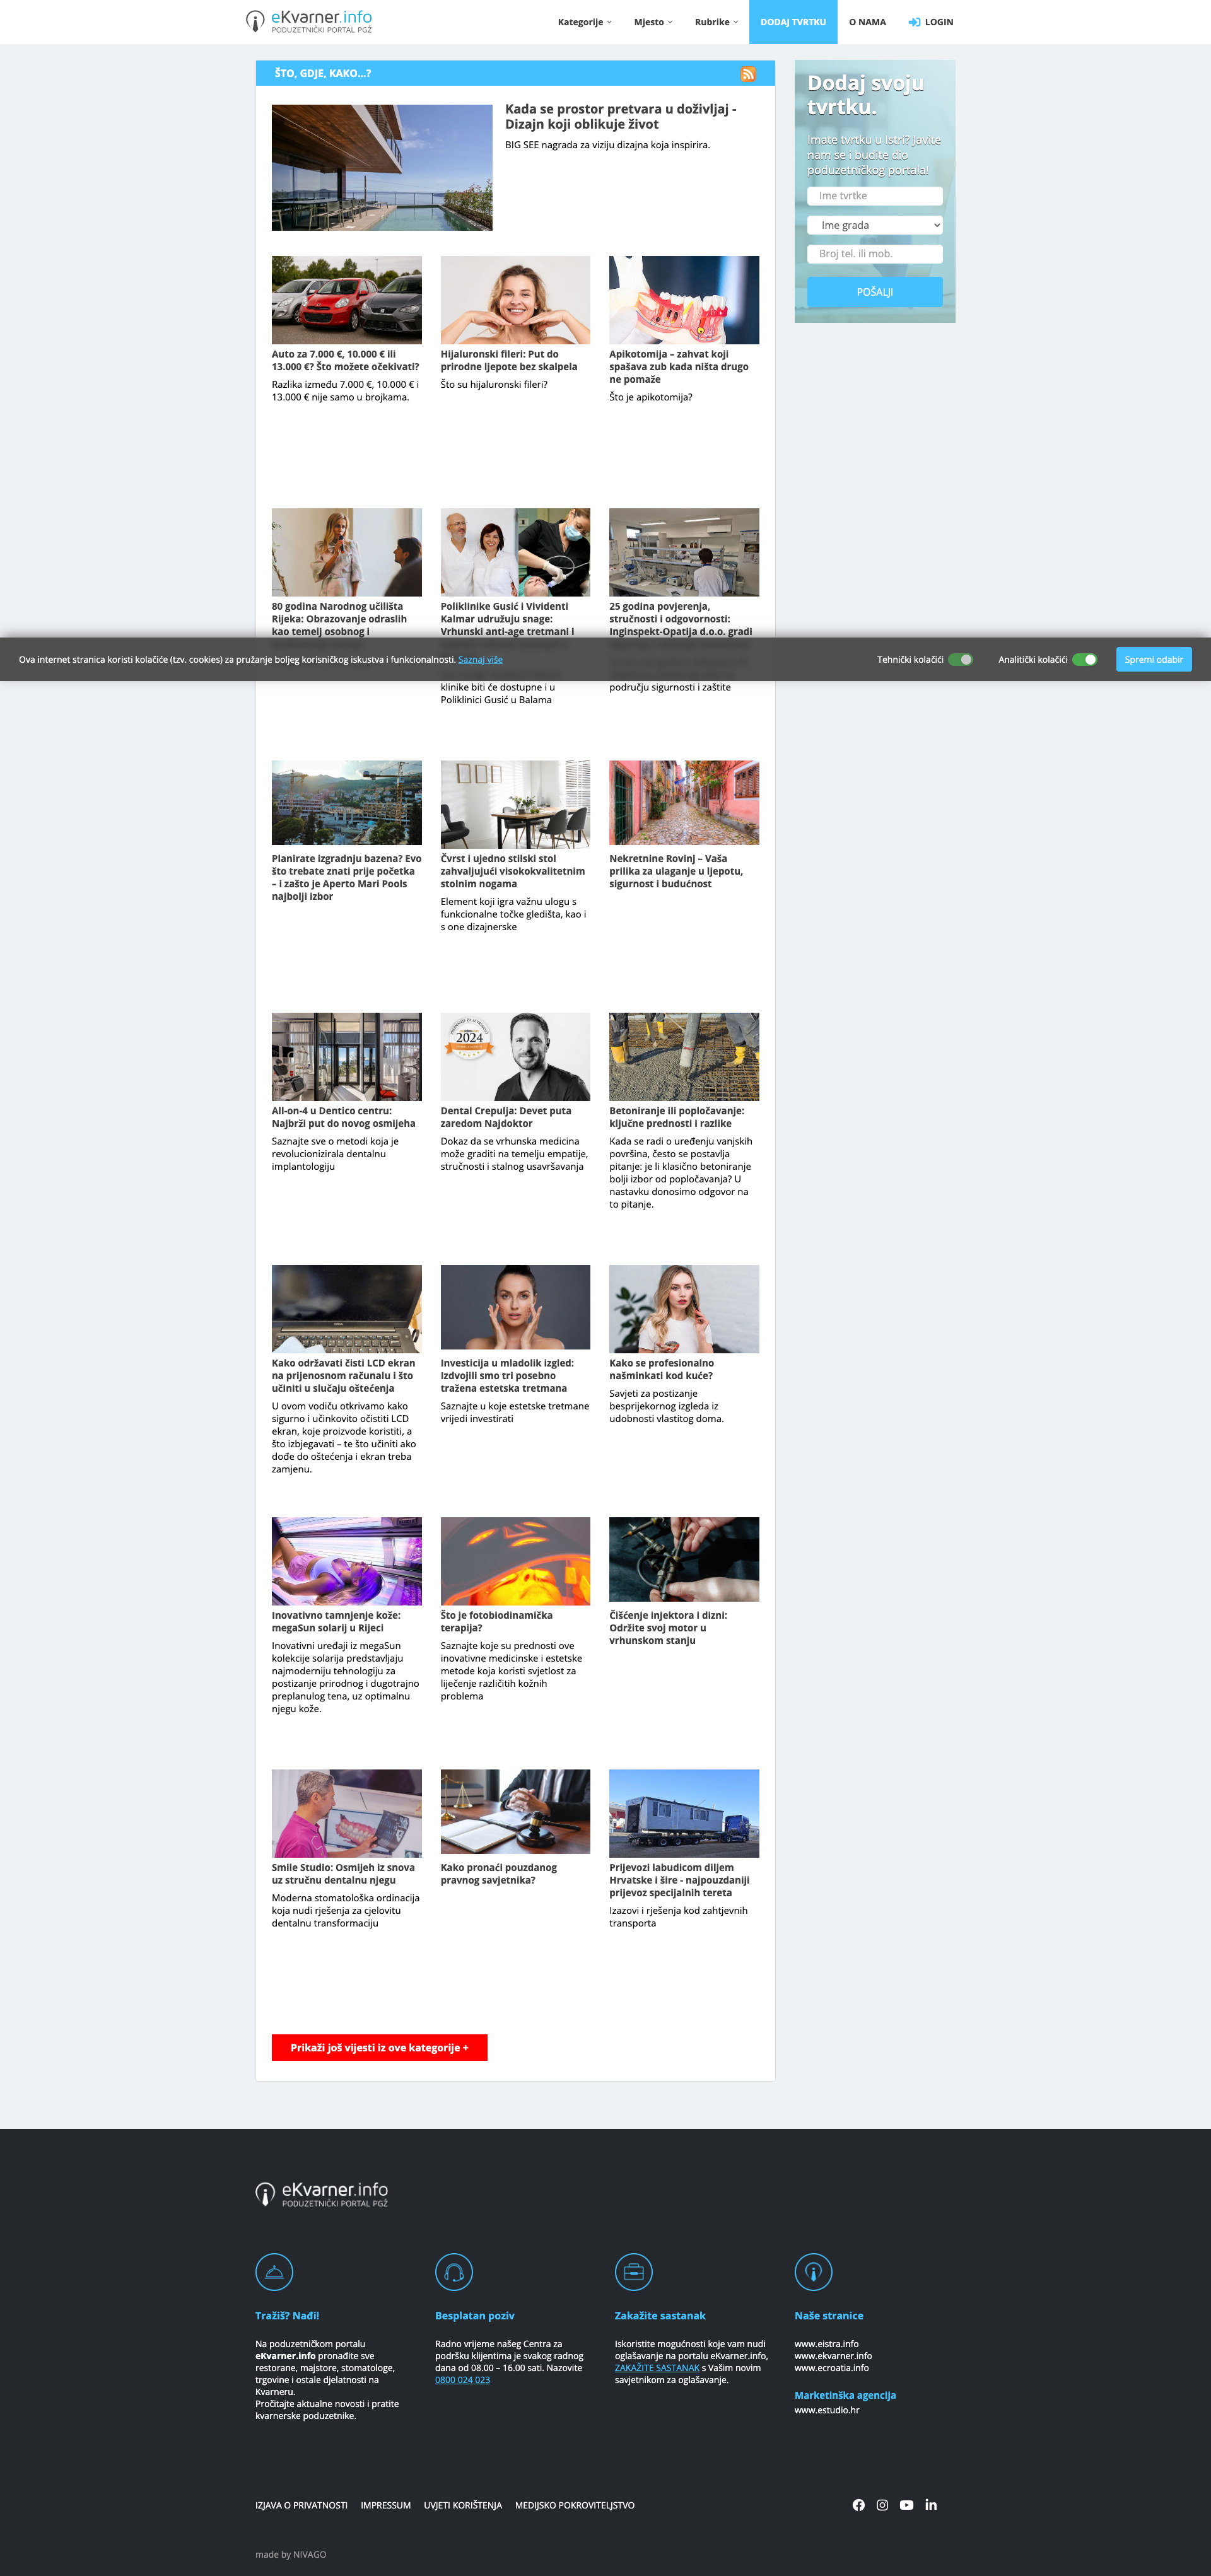
Task: Disable the Analitički kolačići switch
Action: (x=1084, y=660)
